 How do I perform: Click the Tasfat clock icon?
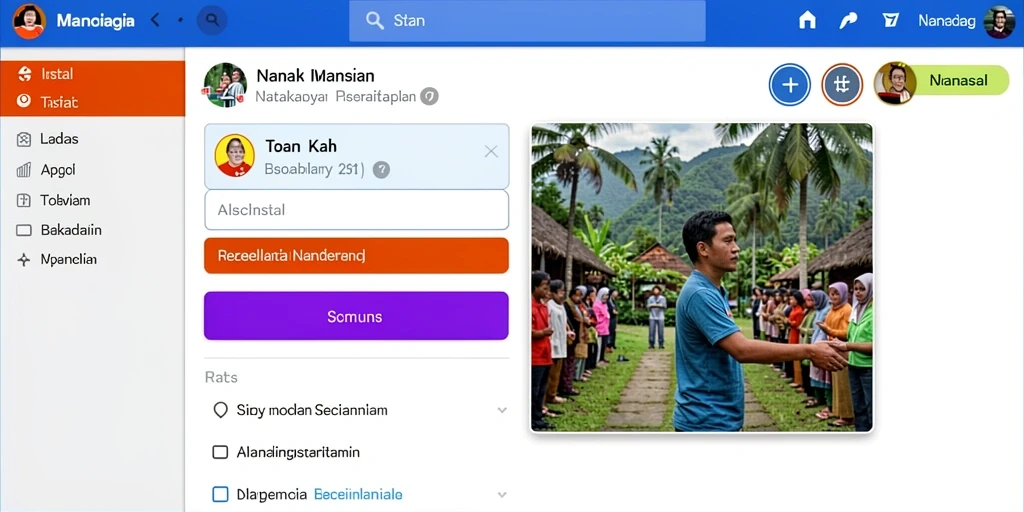tap(24, 101)
